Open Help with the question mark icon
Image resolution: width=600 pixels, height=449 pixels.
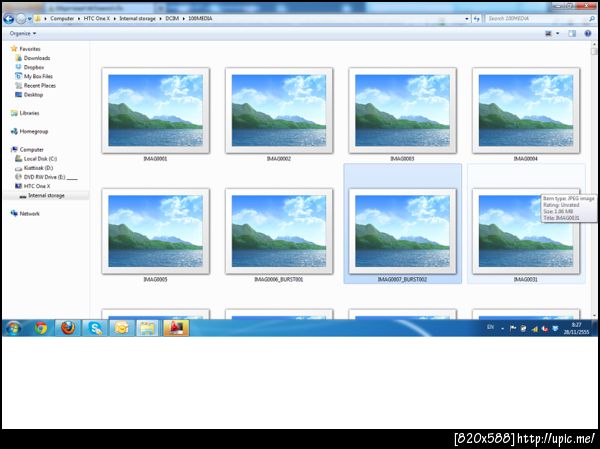(x=588, y=34)
